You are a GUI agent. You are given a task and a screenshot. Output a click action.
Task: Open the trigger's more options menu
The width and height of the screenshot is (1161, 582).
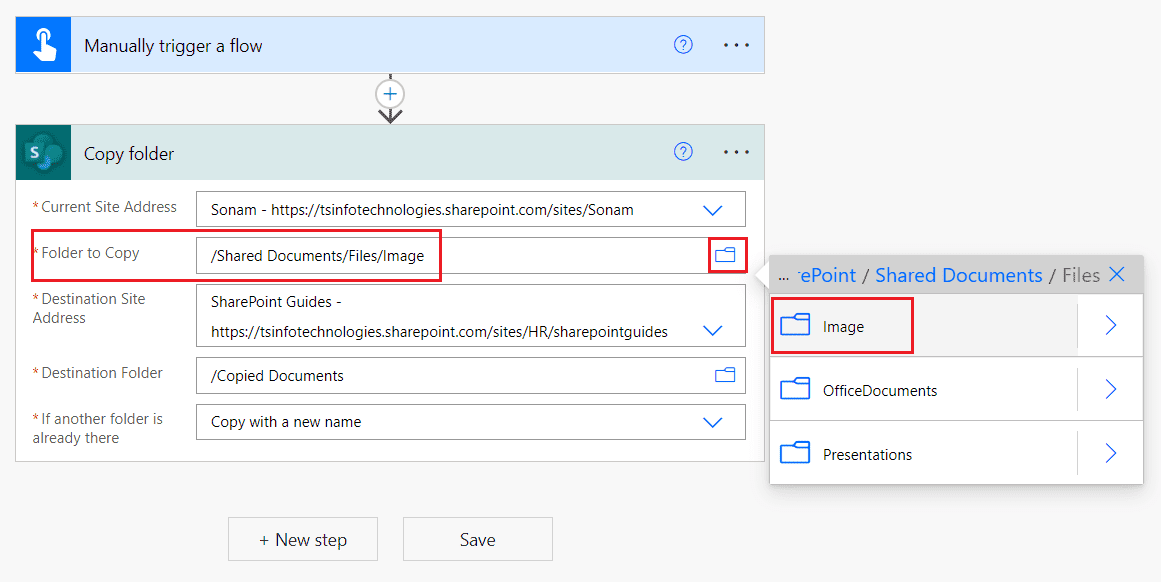tap(736, 44)
